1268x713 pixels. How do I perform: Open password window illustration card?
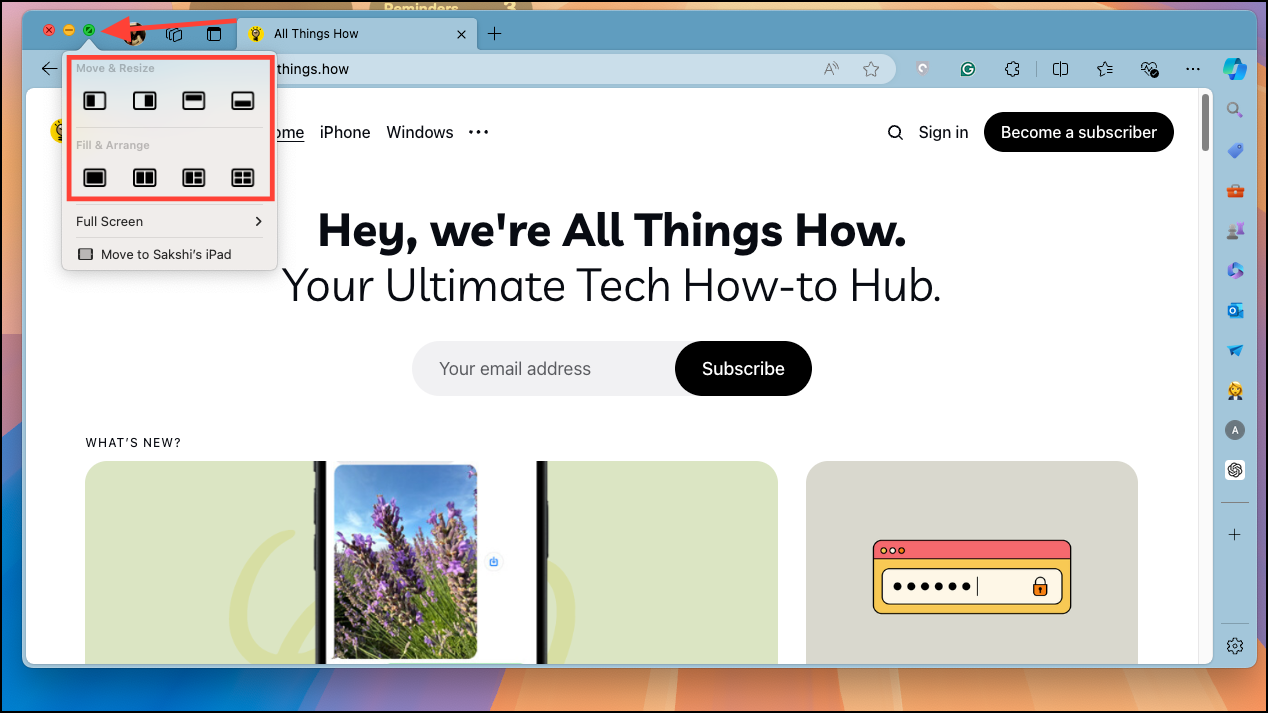(972, 563)
